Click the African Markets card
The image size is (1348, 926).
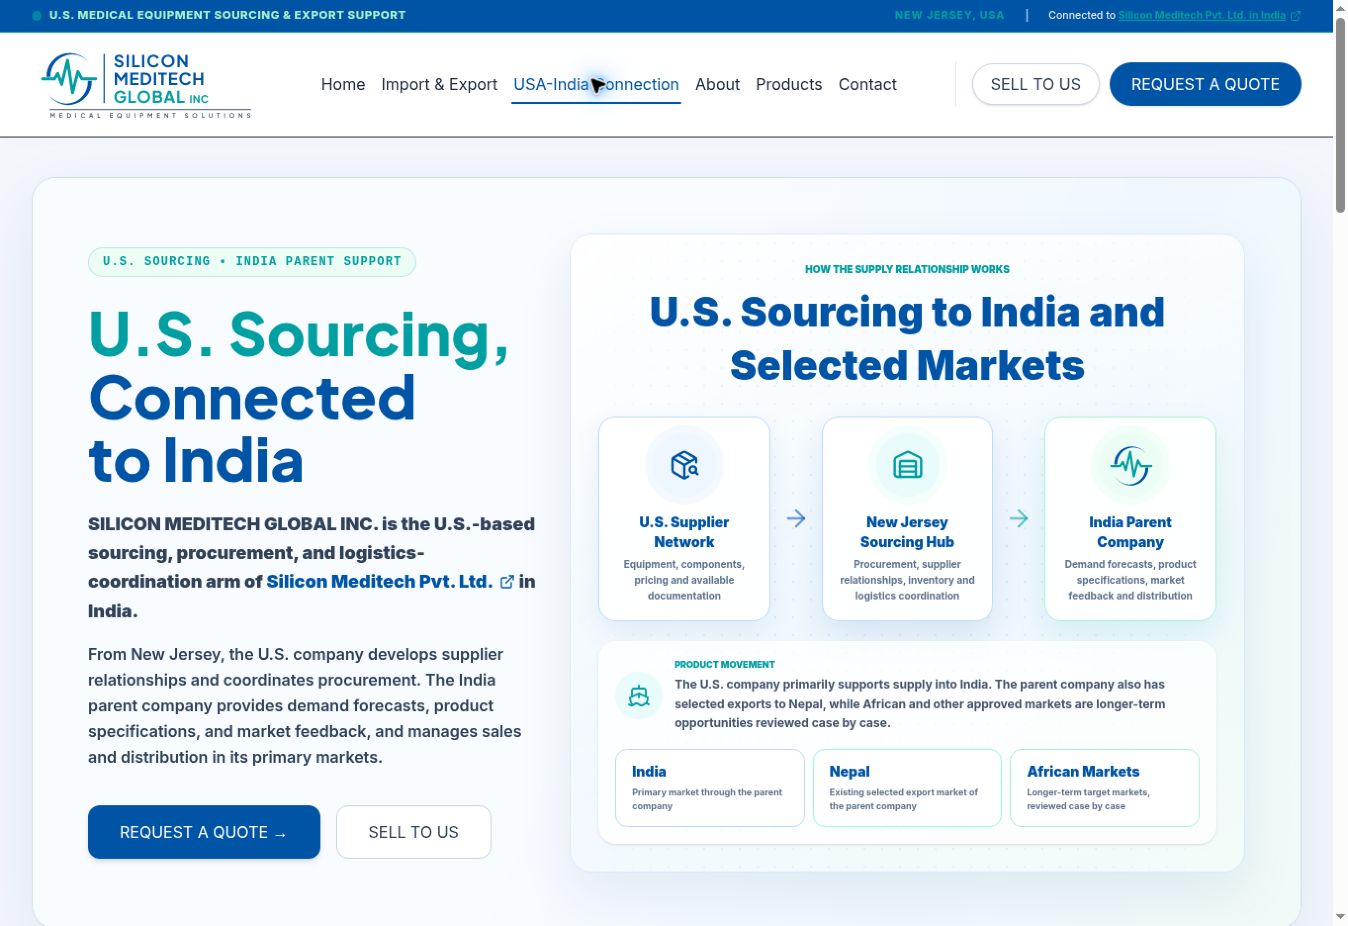point(1105,788)
